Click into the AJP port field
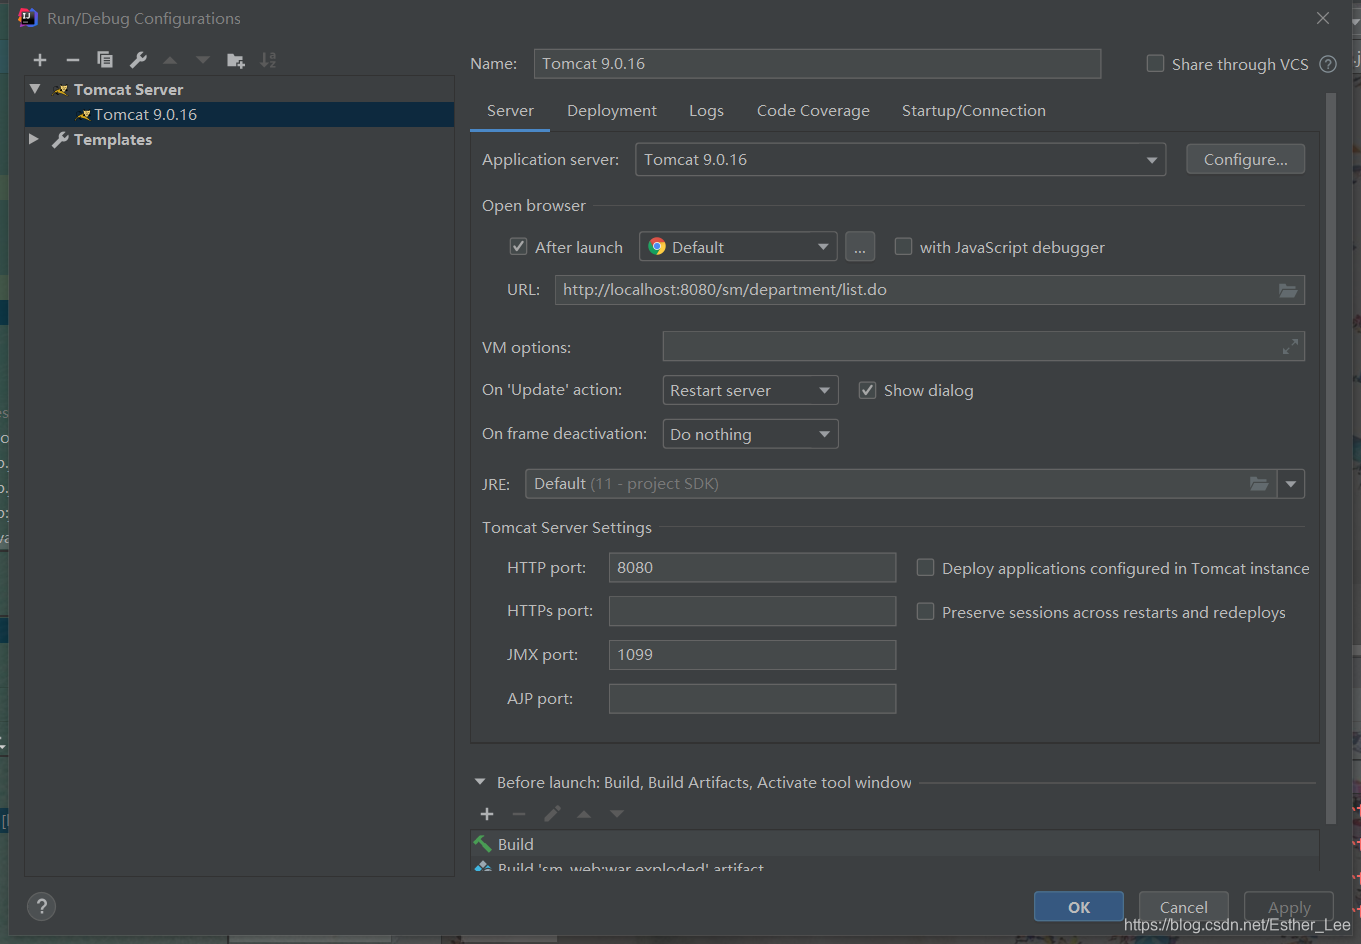The width and height of the screenshot is (1361, 944). (x=752, y=699)
